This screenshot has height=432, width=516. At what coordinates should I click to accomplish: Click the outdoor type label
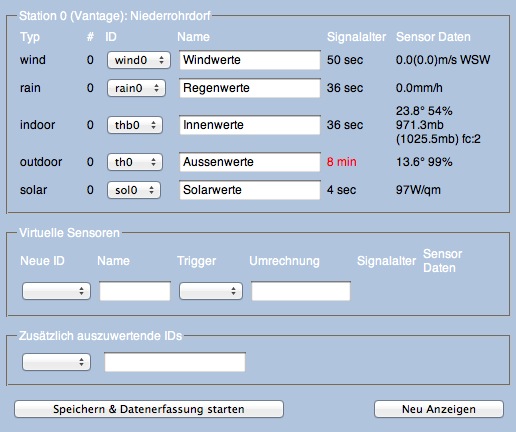(41, 162)
